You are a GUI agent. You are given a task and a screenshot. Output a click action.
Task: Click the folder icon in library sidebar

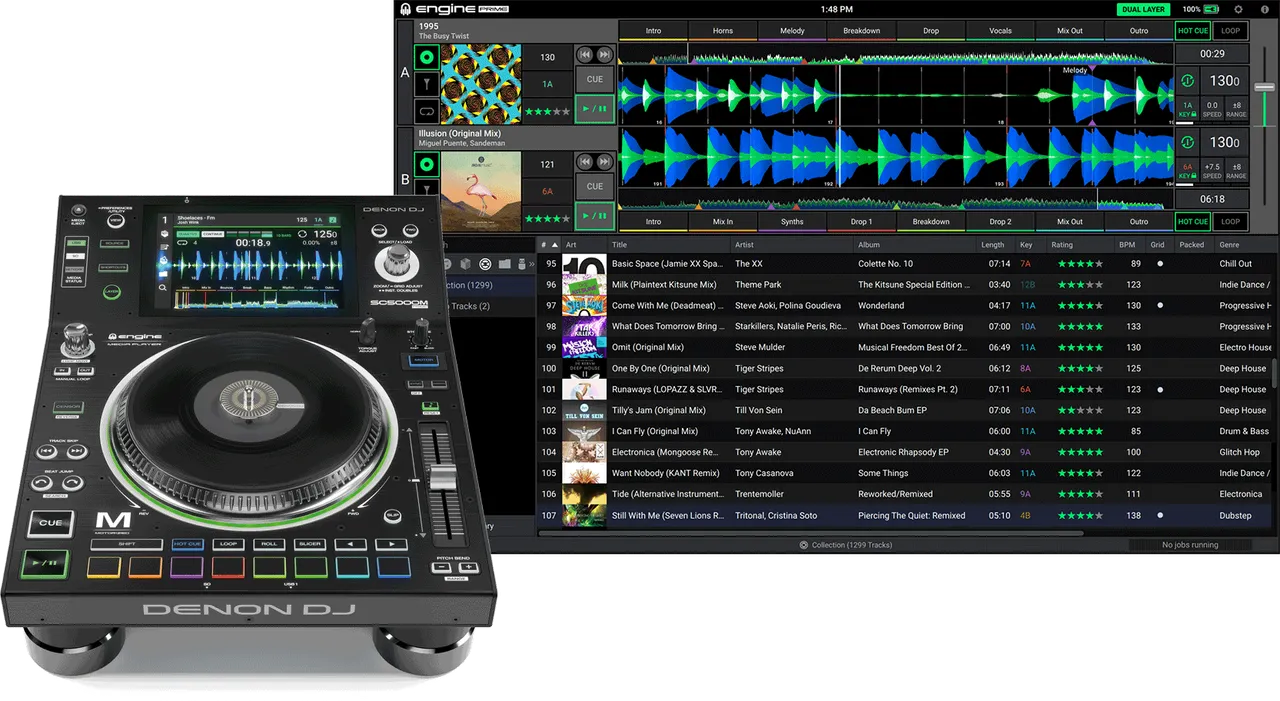tap(505, 264)
